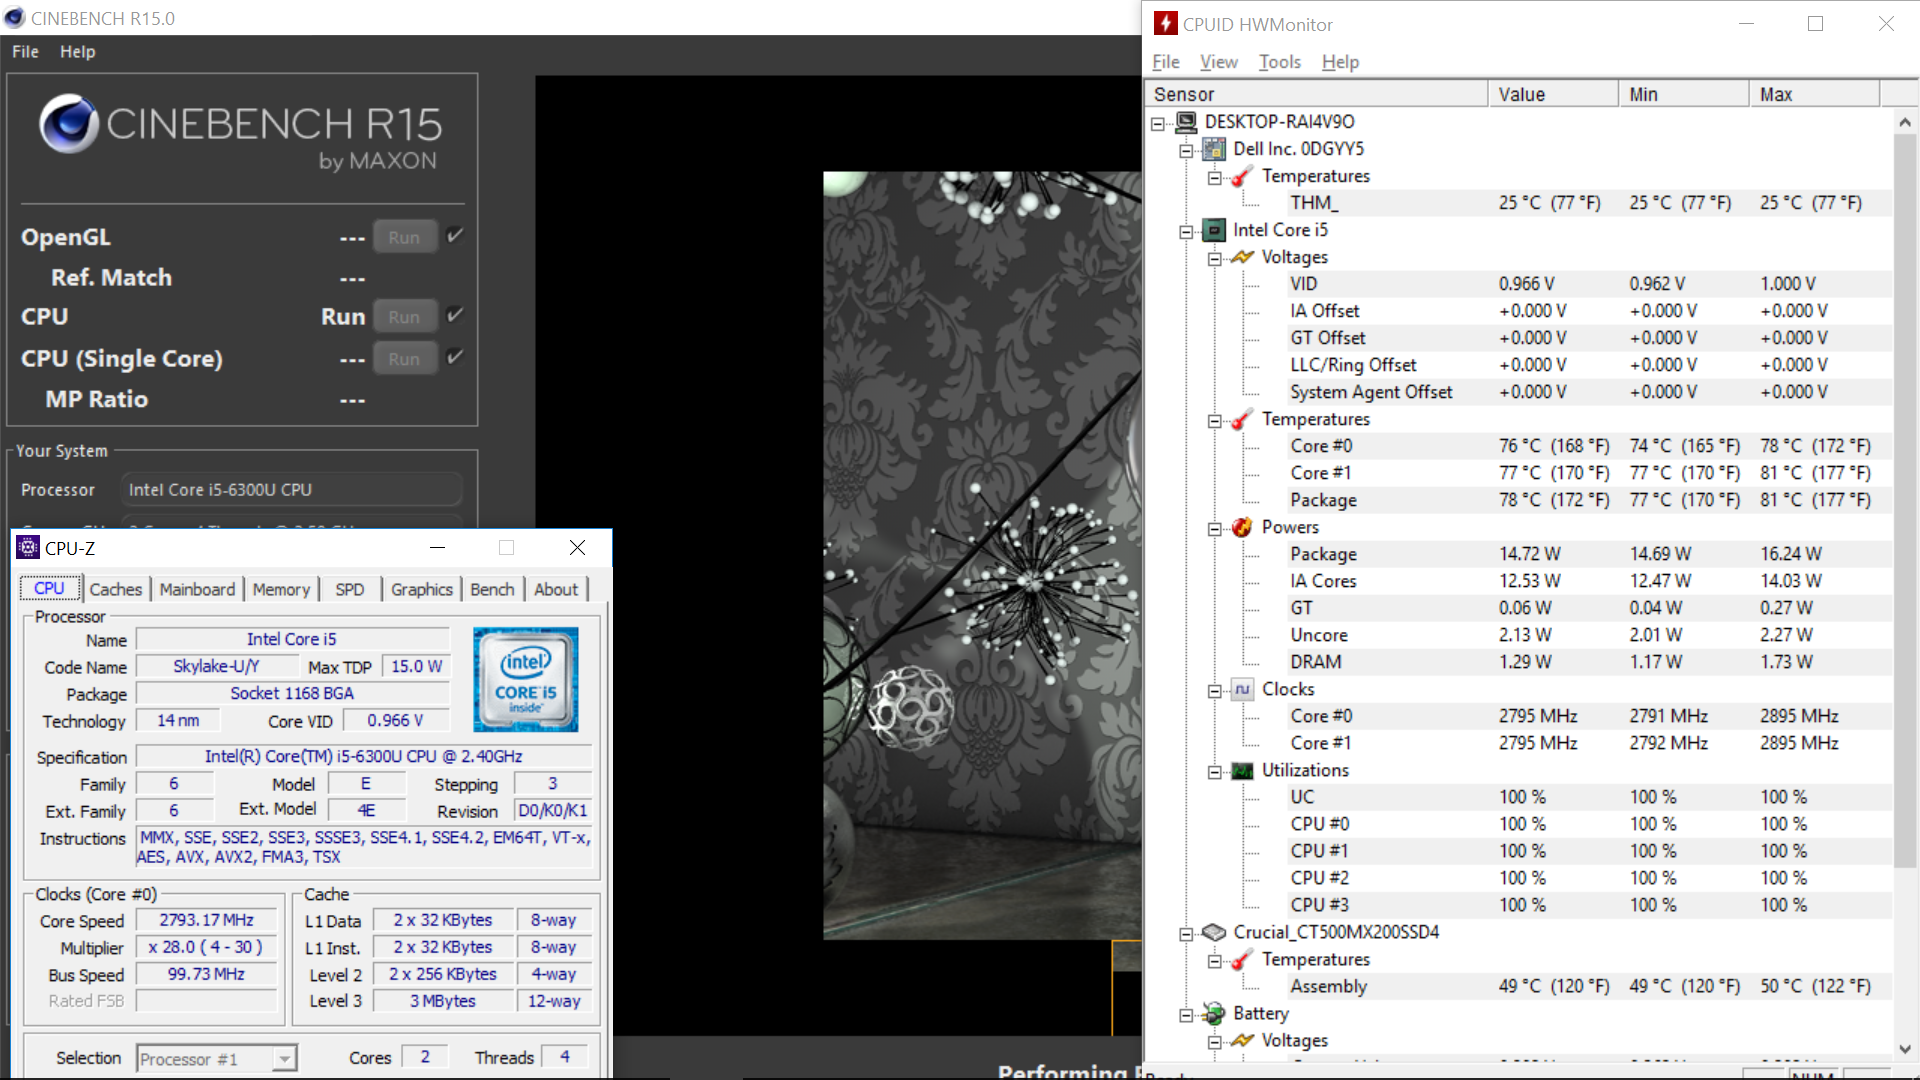
Task: Click the Intel Core i5 inside badge
Action: (x=525, y=679)
